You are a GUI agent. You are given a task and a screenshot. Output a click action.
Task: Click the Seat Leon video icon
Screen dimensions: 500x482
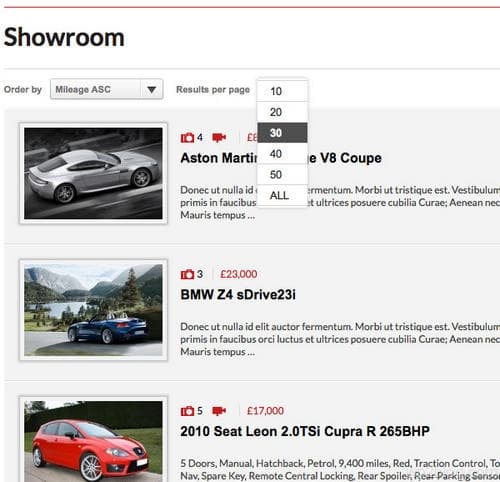click(x=219, y=411)
